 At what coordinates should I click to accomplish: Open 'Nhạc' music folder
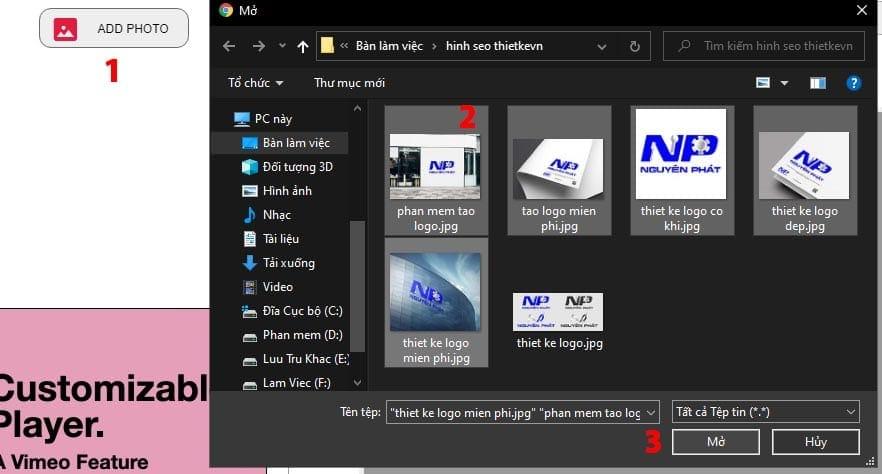click(267, 215)
